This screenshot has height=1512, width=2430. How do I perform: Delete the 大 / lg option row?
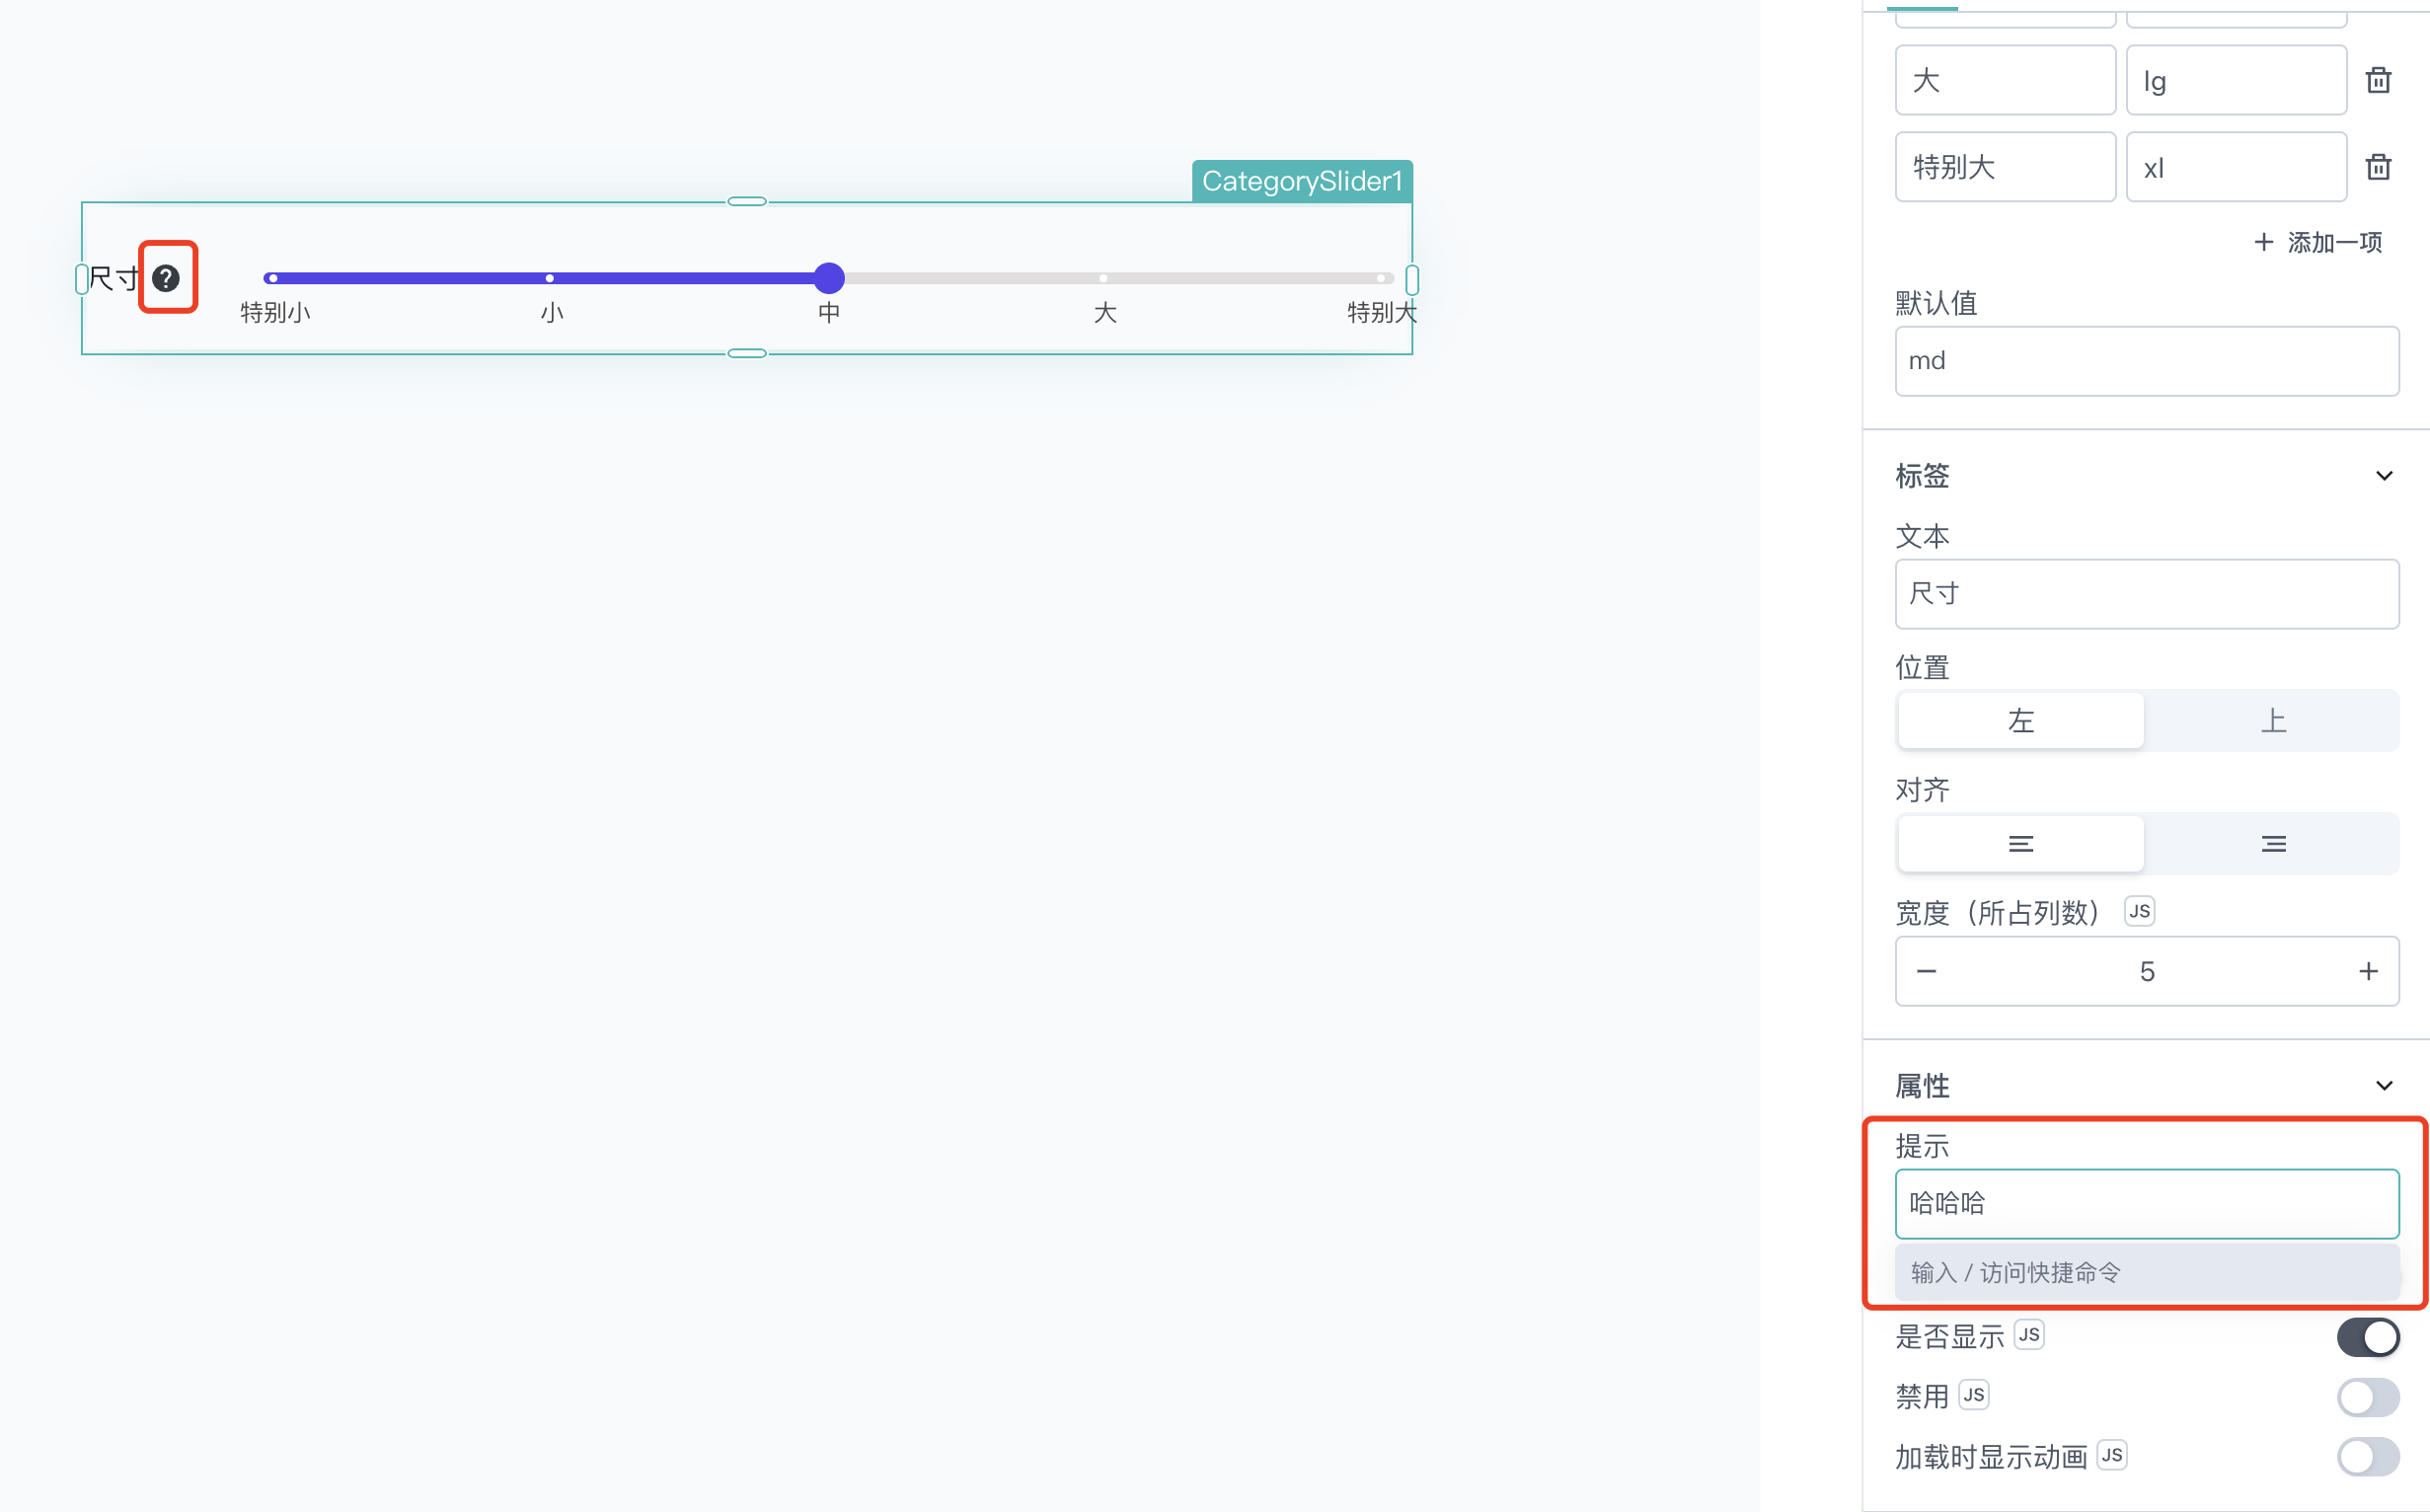click(2378, 80)
